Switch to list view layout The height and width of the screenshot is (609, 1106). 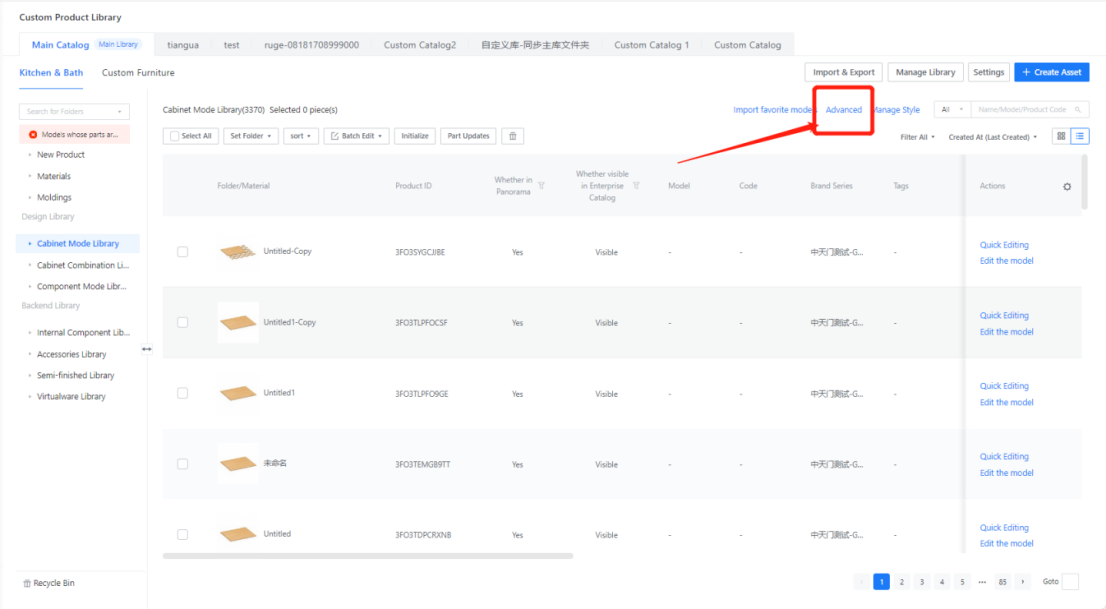pyautogui.click(x=1079, y=136)
